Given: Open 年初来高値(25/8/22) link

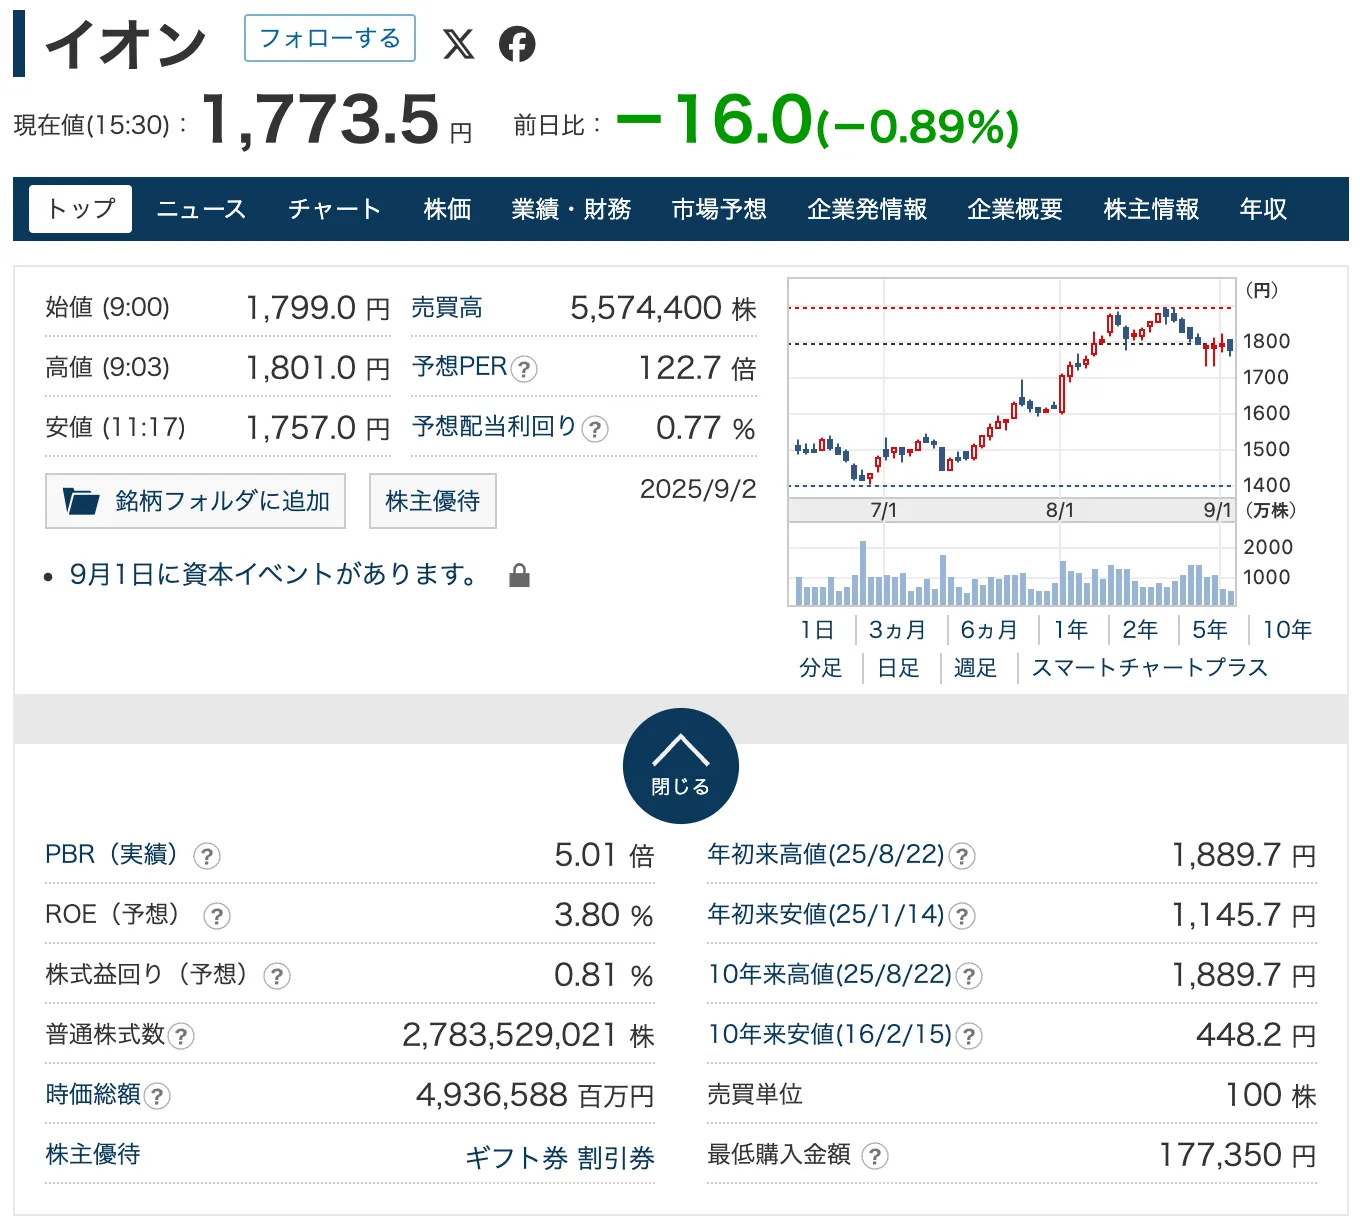Looking at the screenshot, I should click(x=826, y=855).
